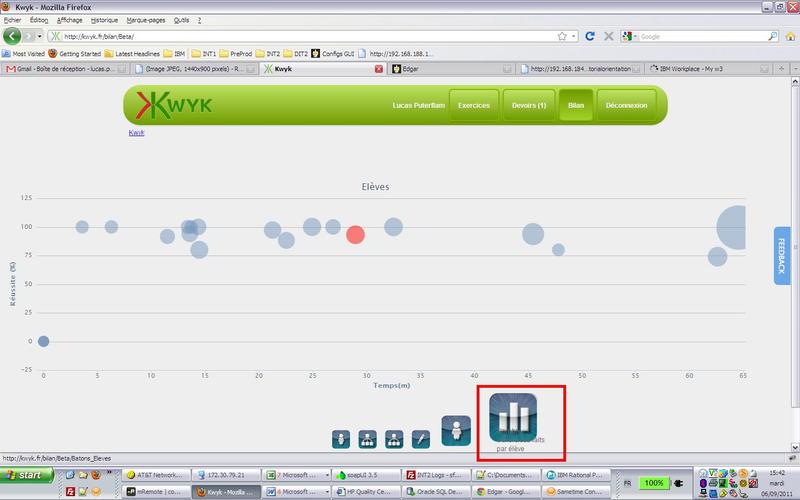The height and width of the screenshot is (500, 800).
Task: Open the Affichage menu
Action: coord(69,20)
